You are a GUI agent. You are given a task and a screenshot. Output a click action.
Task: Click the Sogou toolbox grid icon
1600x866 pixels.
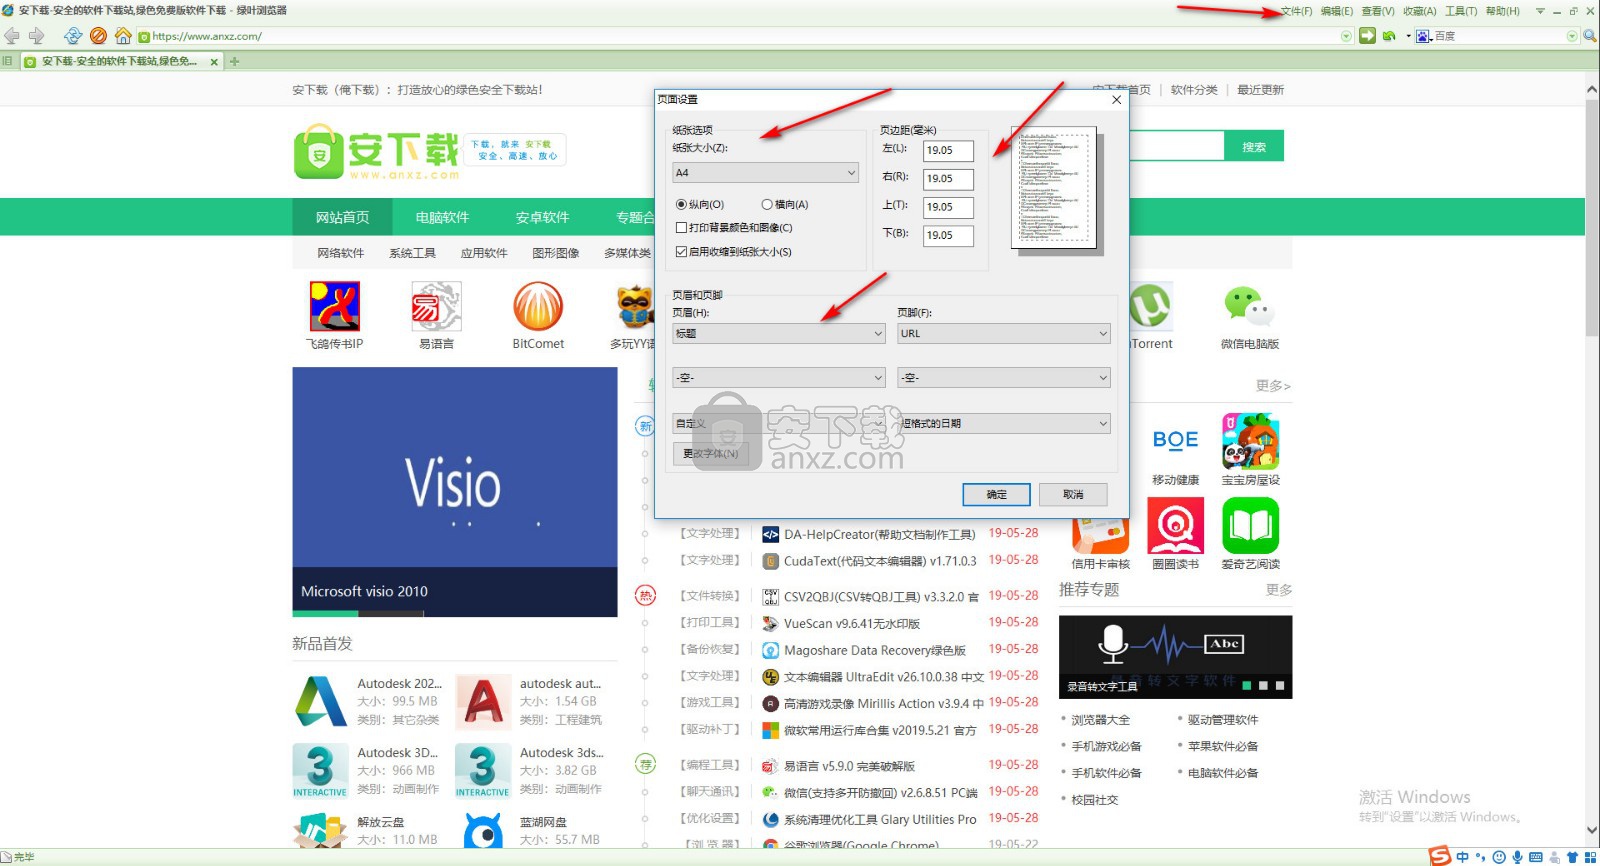1590,857
